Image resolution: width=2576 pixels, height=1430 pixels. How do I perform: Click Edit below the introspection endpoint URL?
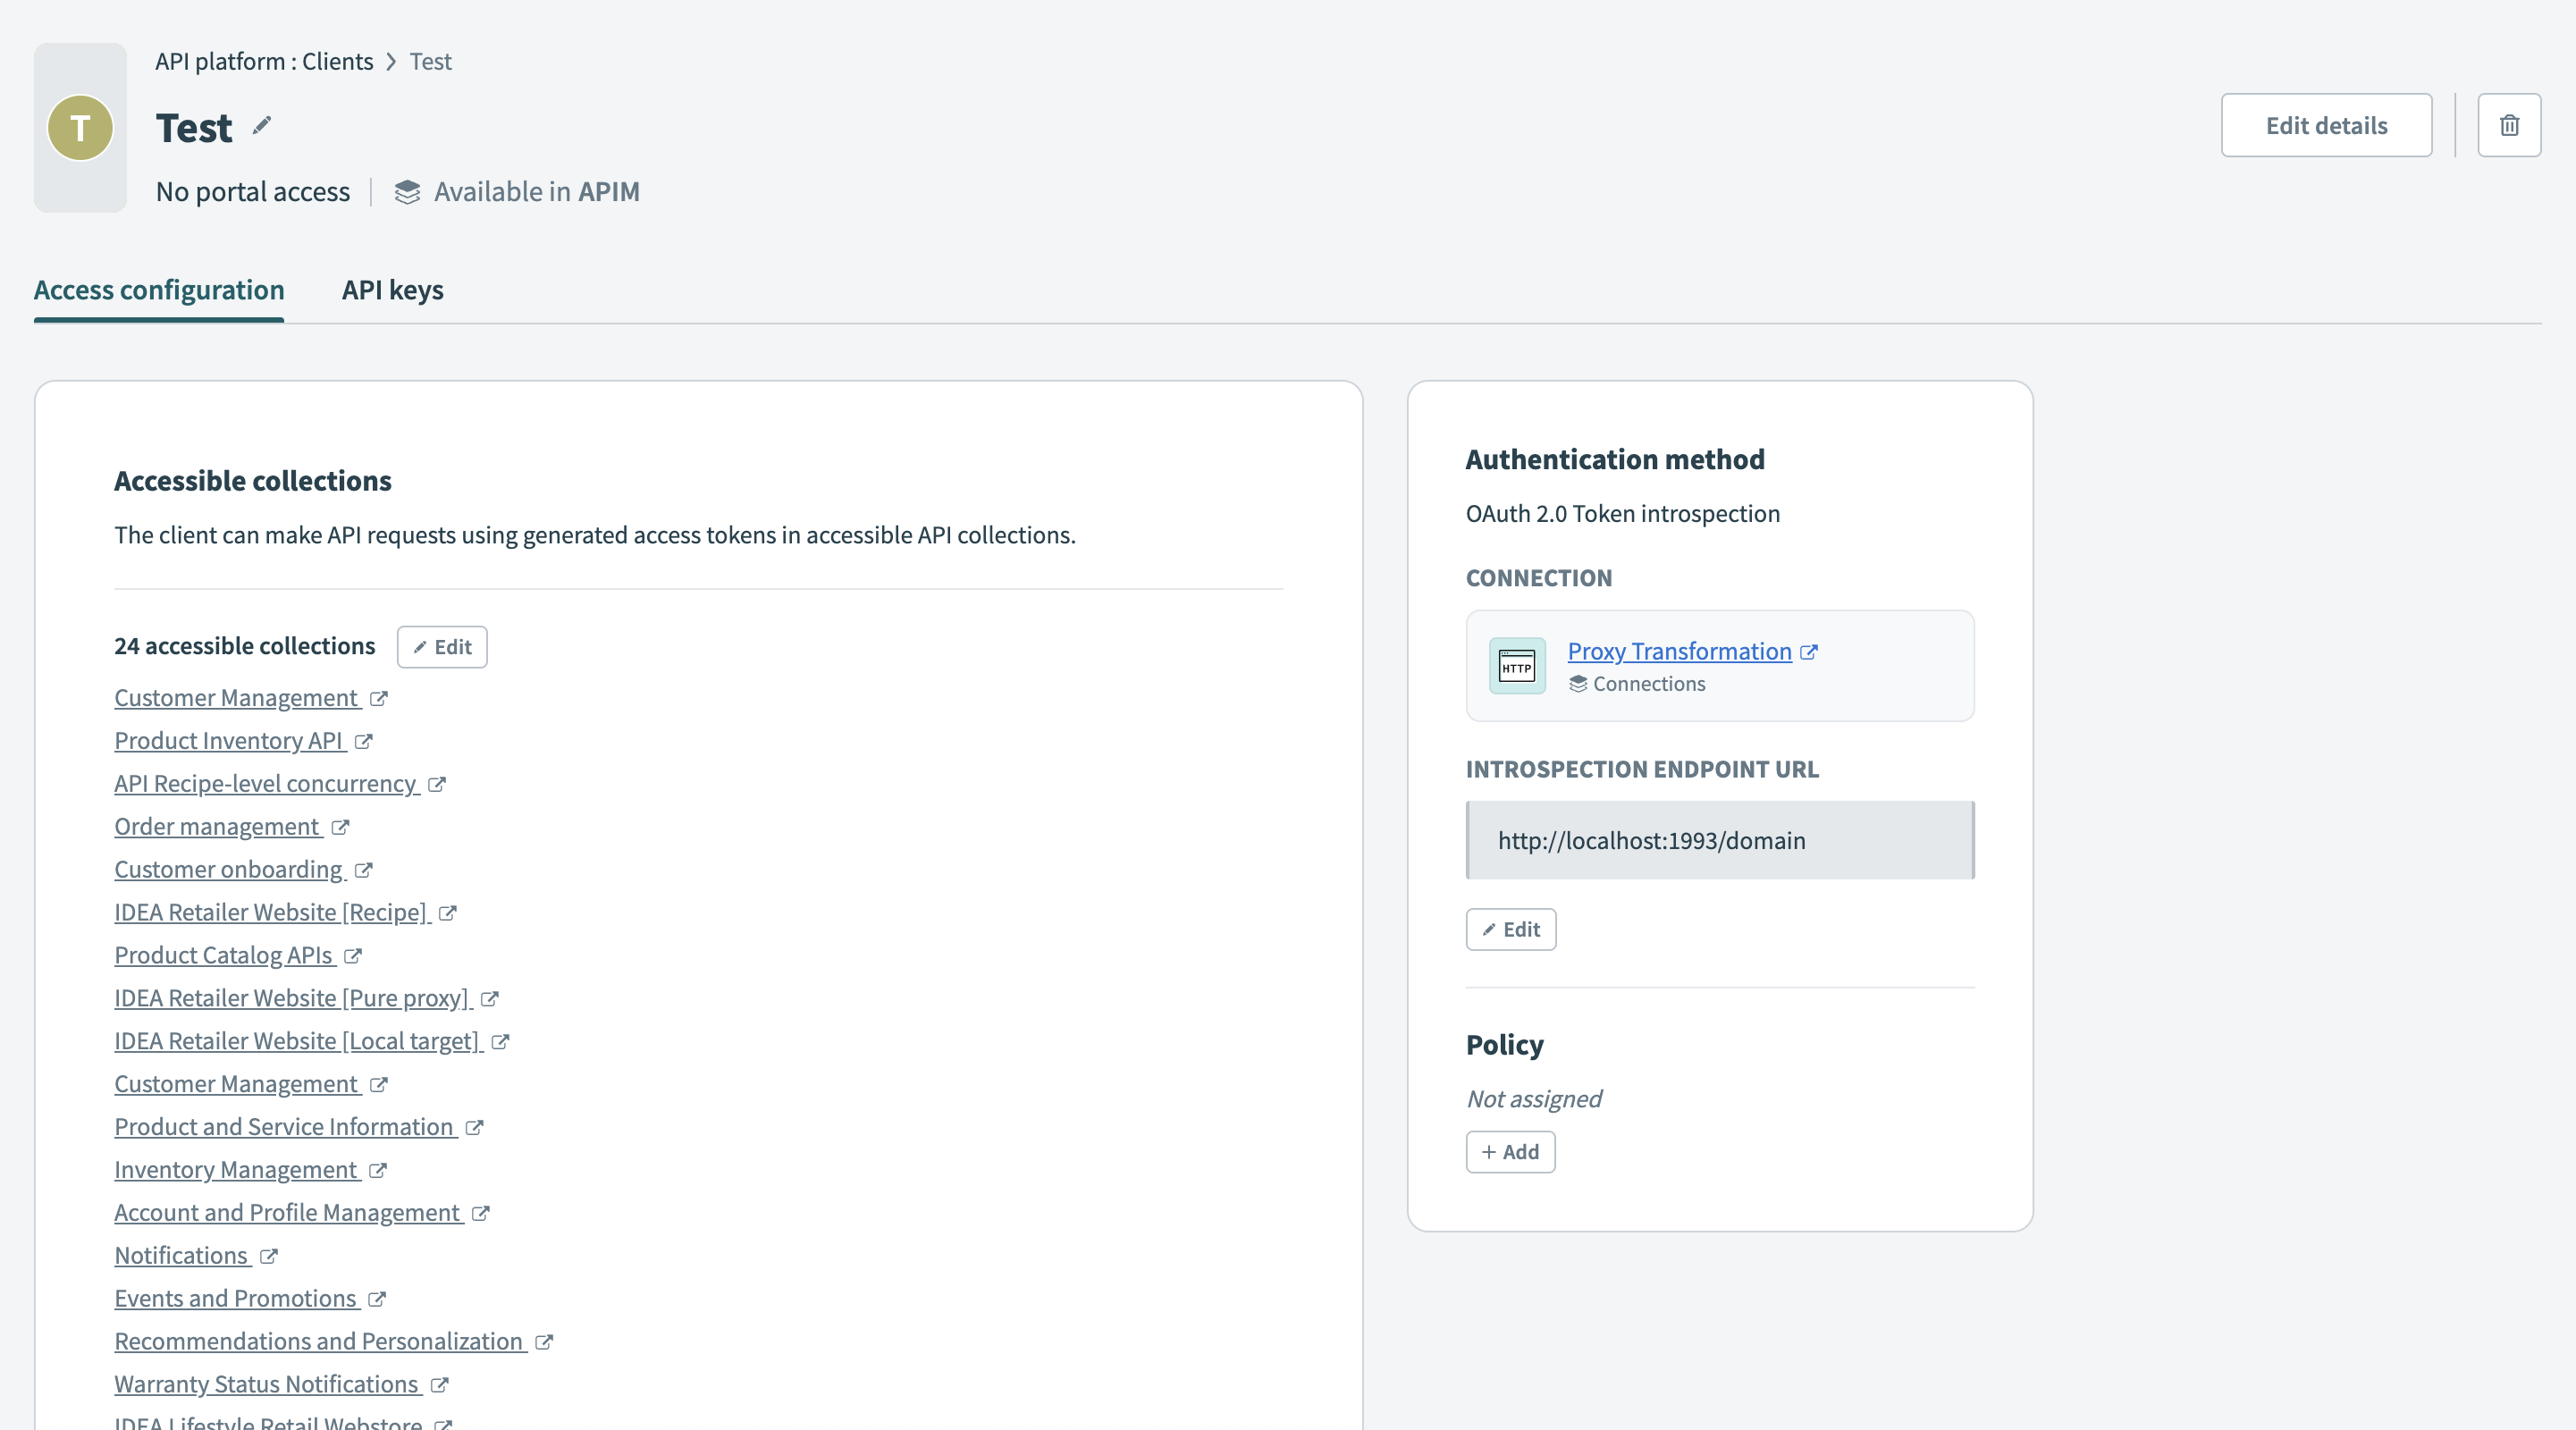pos(1510,929)
